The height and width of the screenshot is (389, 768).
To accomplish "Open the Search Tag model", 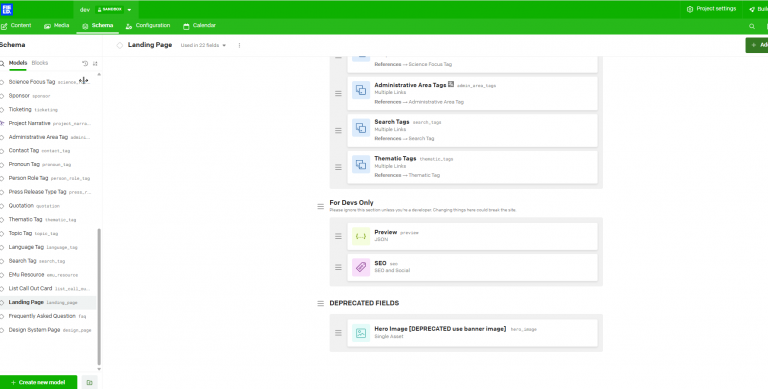I will (48, 261).
